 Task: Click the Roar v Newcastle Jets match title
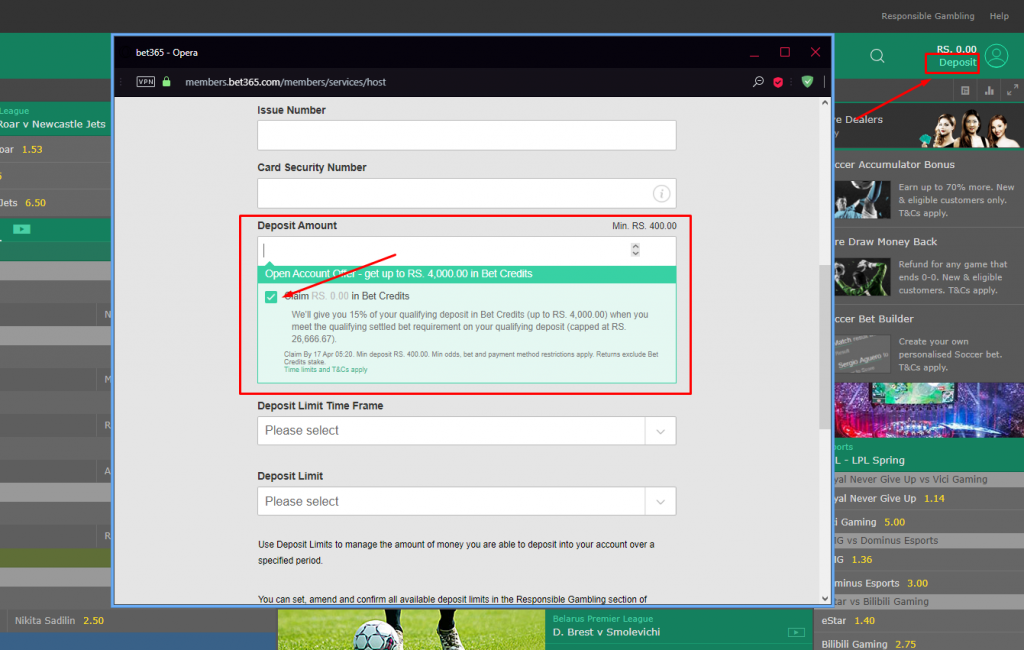point(52,124)
